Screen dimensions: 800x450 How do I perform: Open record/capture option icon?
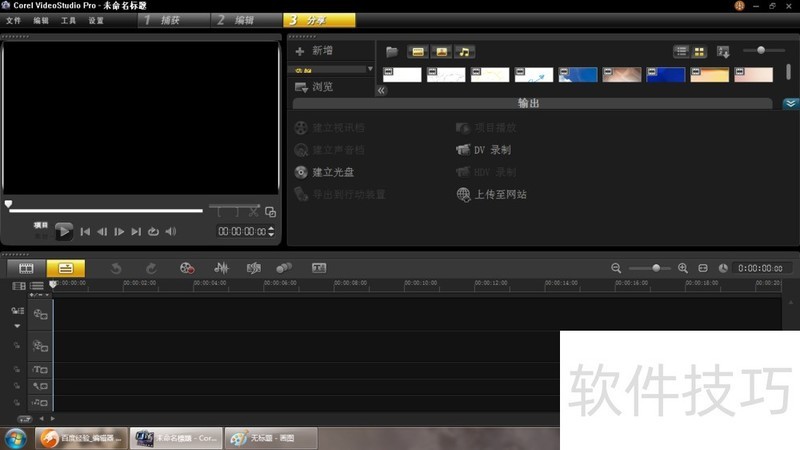click(187, 268)
